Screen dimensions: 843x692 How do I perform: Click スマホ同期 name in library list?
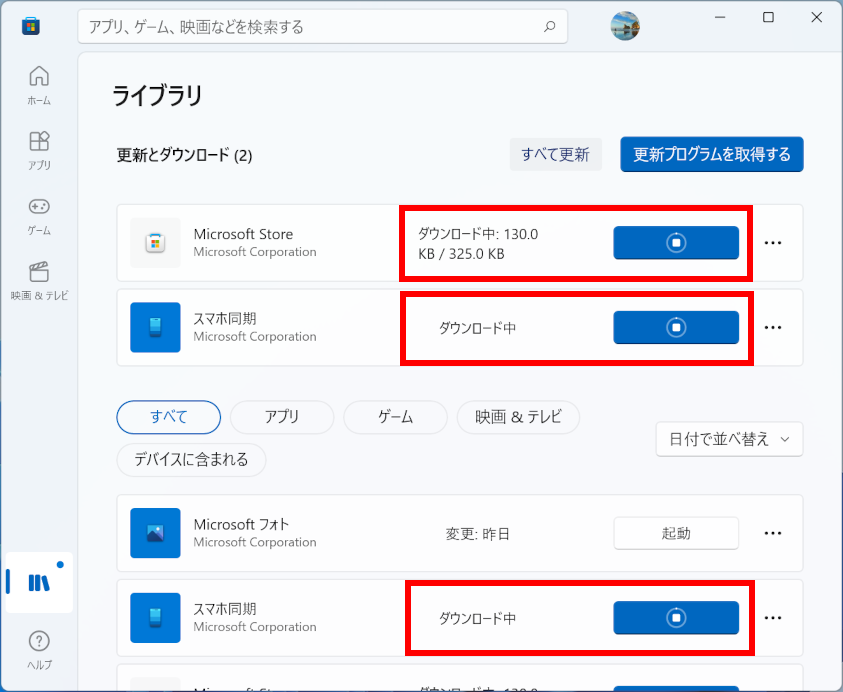click(x=225, y=609)
